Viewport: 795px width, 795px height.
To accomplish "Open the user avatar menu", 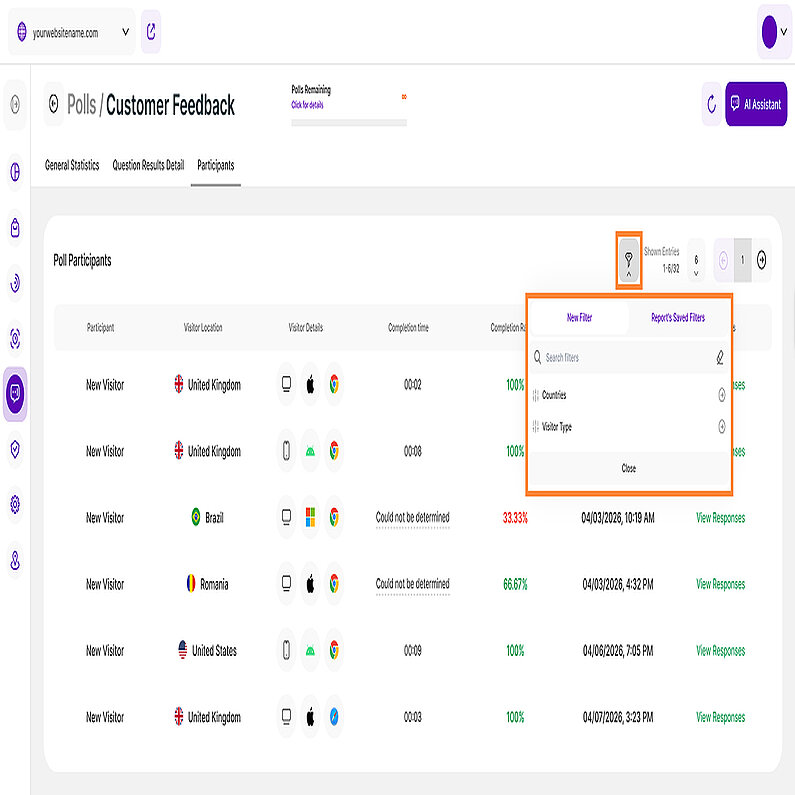I will pyautogui.click(x=774, y=32).
